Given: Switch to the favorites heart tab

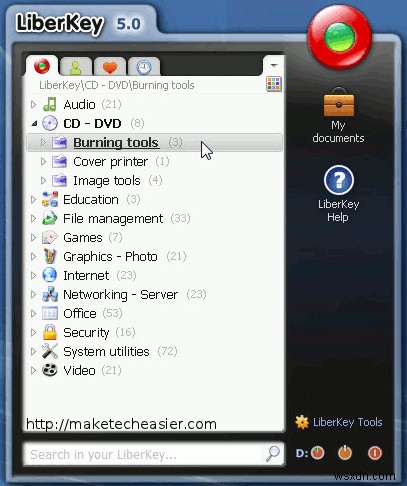Looking at the screenshot, I should click(110, 67).
